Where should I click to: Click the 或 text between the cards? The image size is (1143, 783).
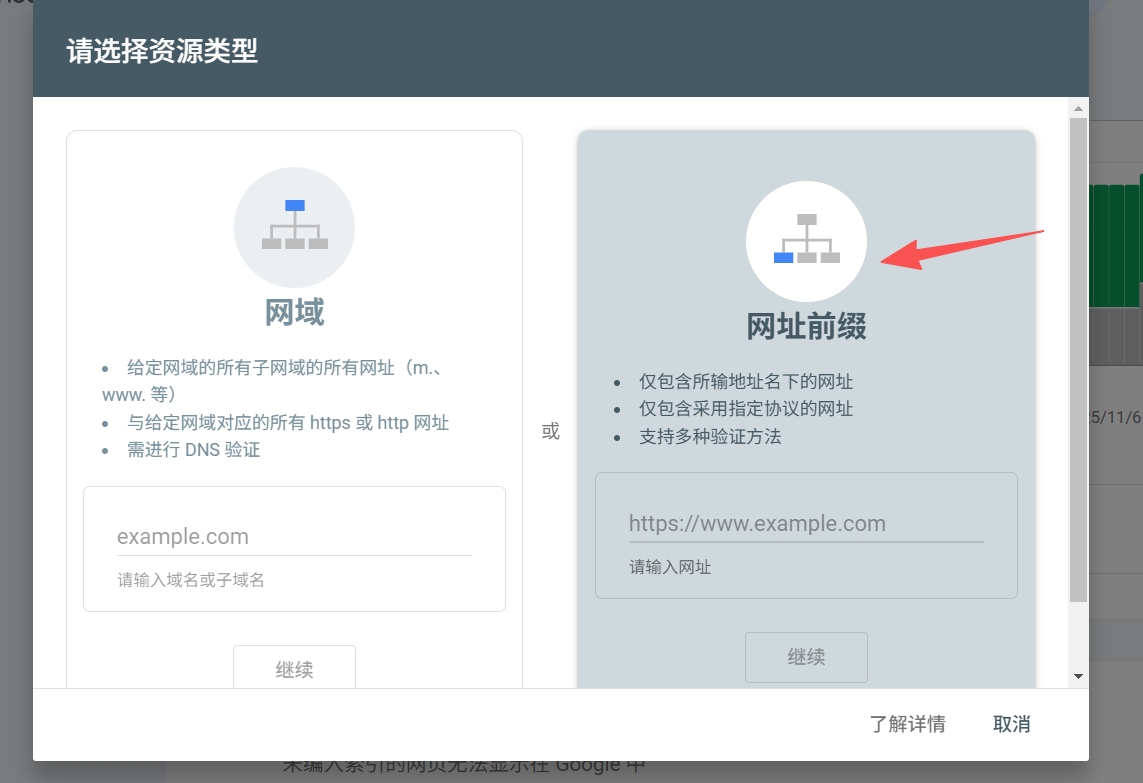pos(550,431)
